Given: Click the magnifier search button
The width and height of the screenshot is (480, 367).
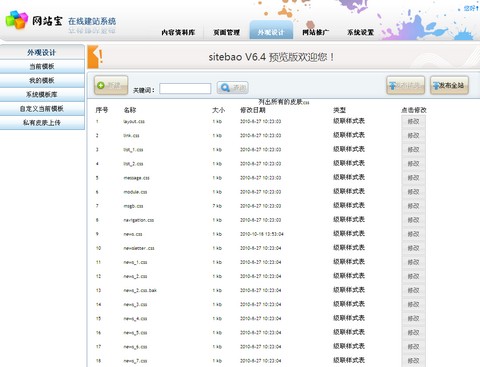Looking at the screenshot, I should (233, 88).
